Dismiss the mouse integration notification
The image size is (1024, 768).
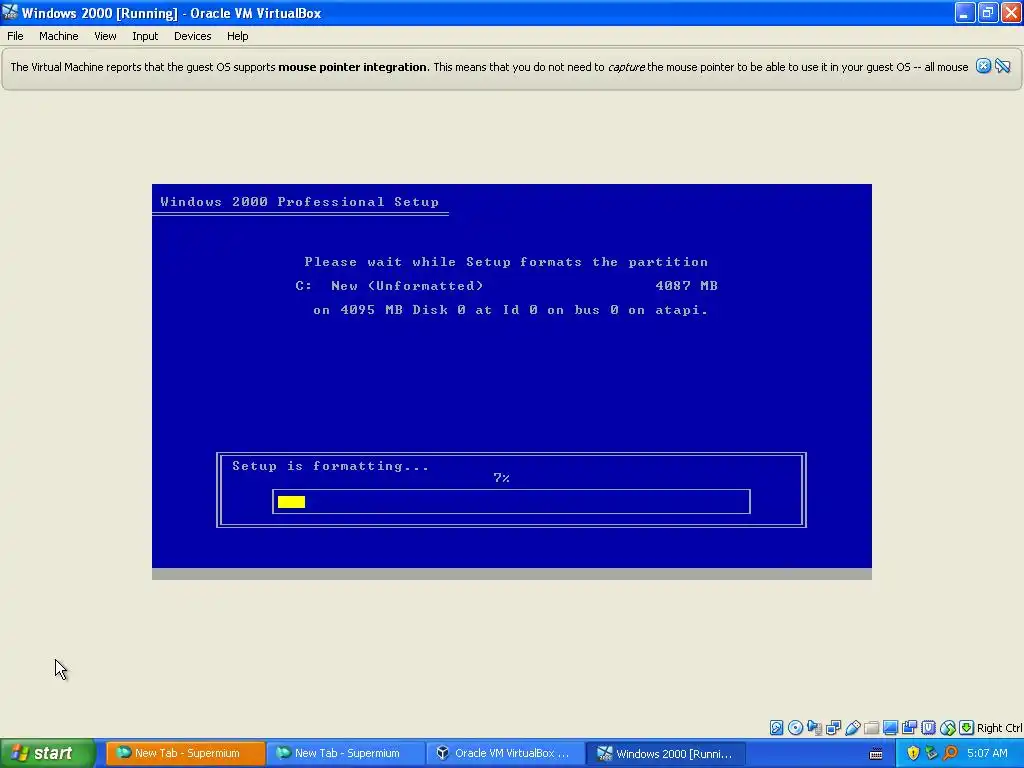(x=983, y=66)
